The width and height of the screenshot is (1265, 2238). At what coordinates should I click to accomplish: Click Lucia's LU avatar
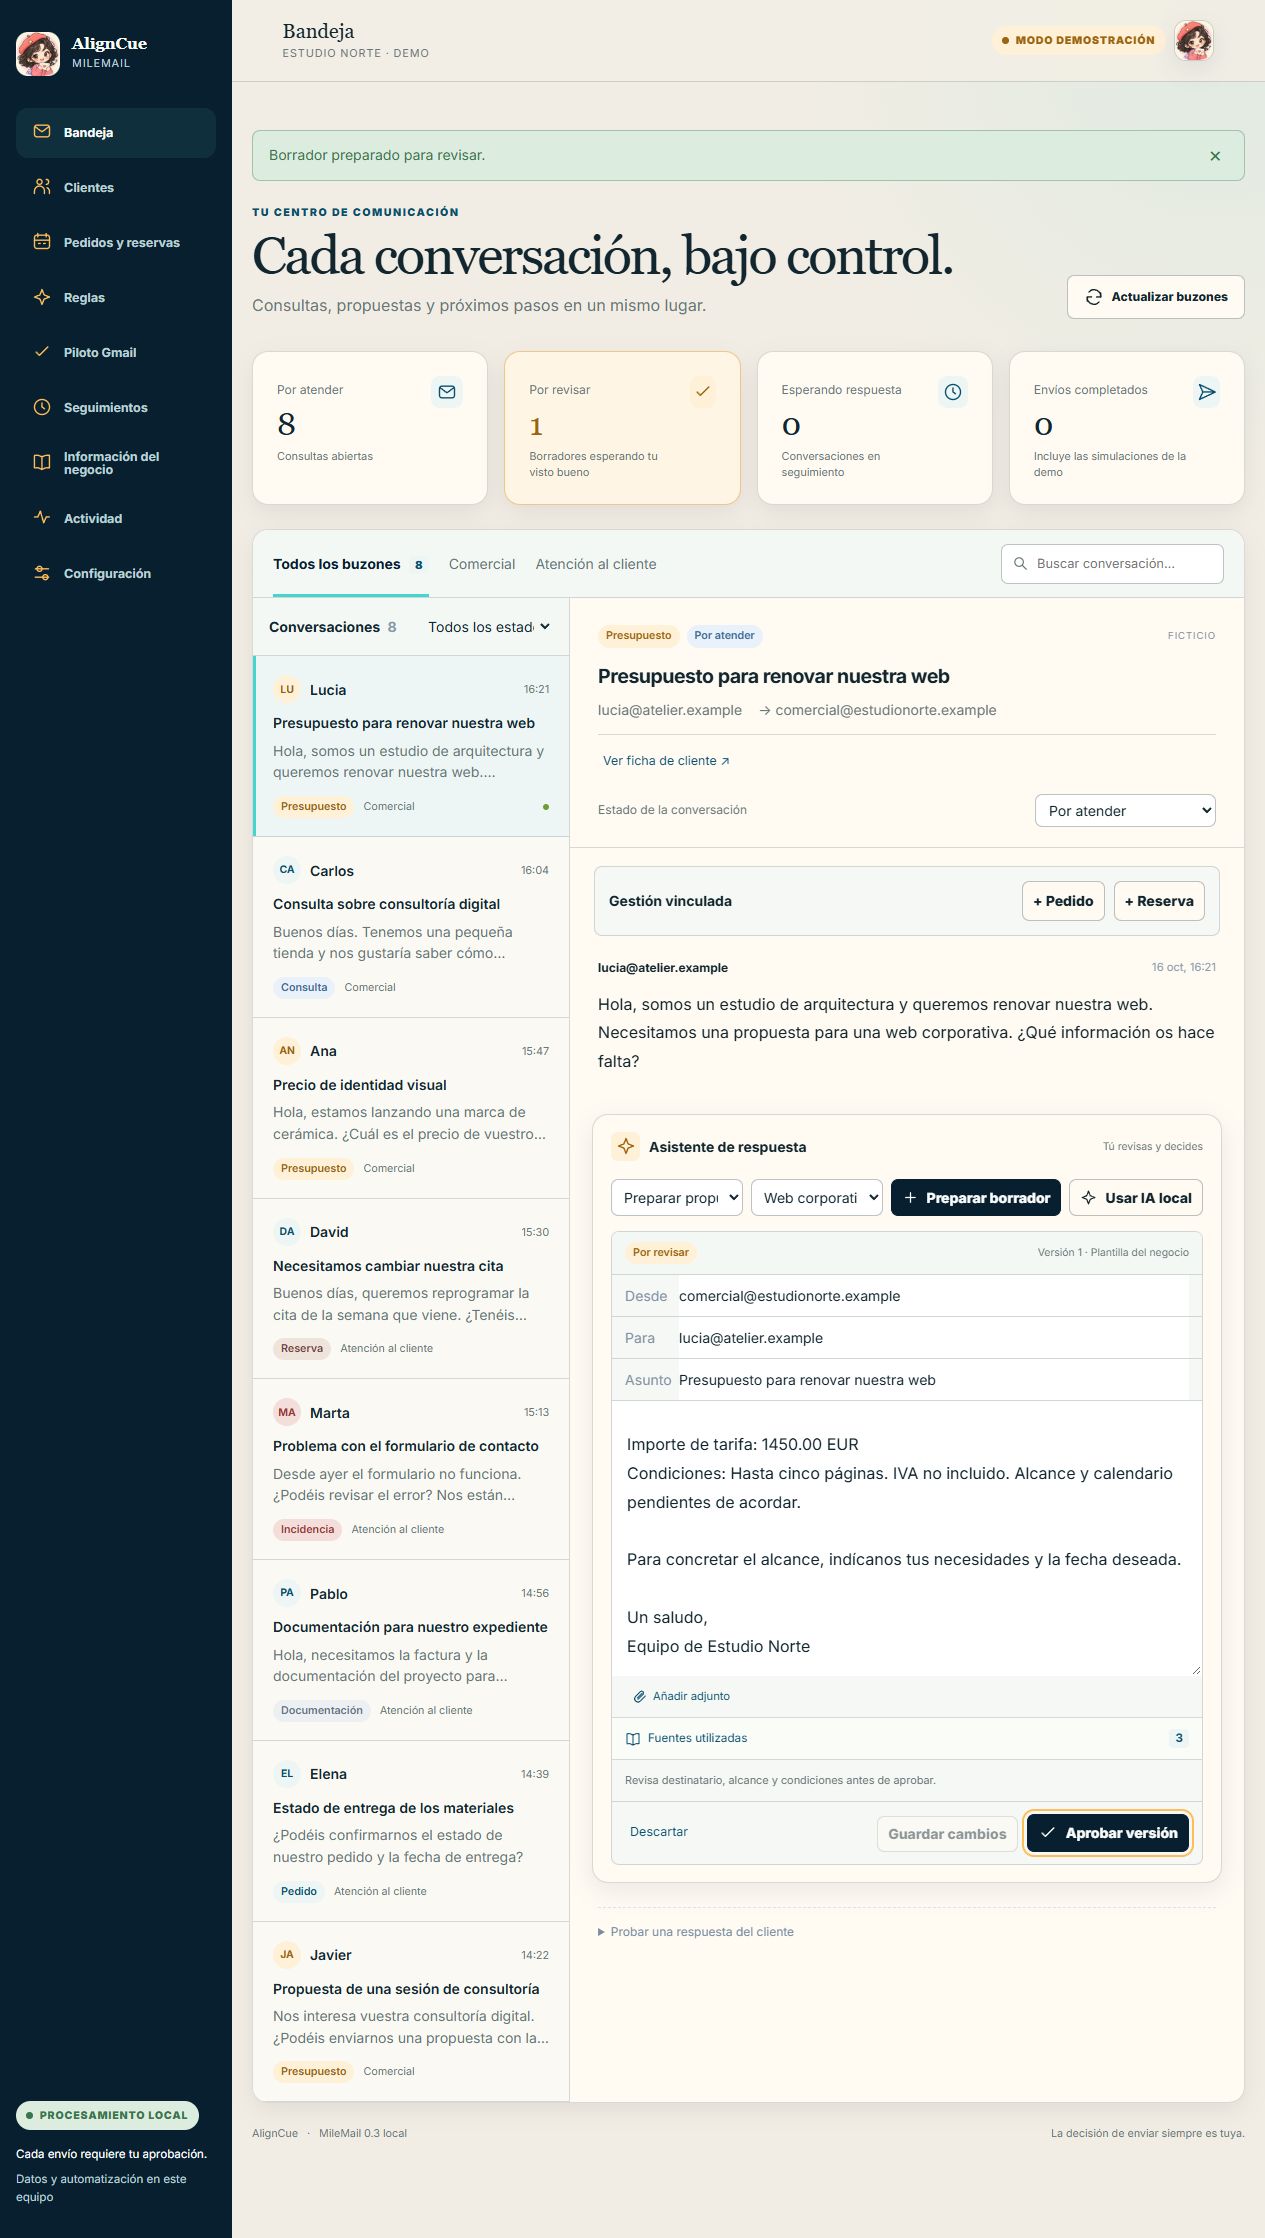coord(287,689)
